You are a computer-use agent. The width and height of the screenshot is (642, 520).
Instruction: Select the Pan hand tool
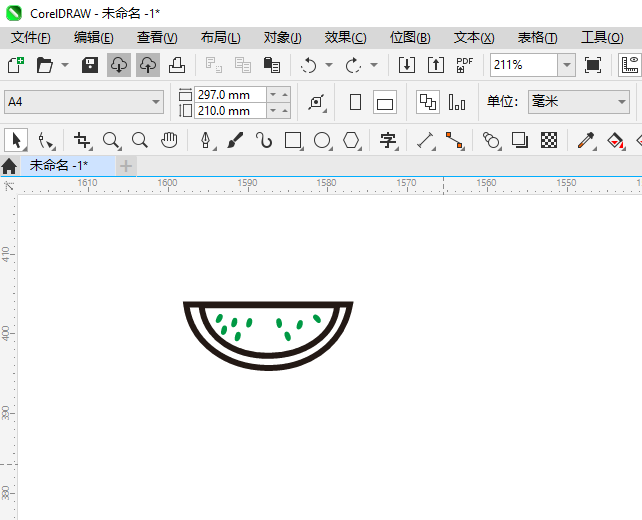coord(169,140)
